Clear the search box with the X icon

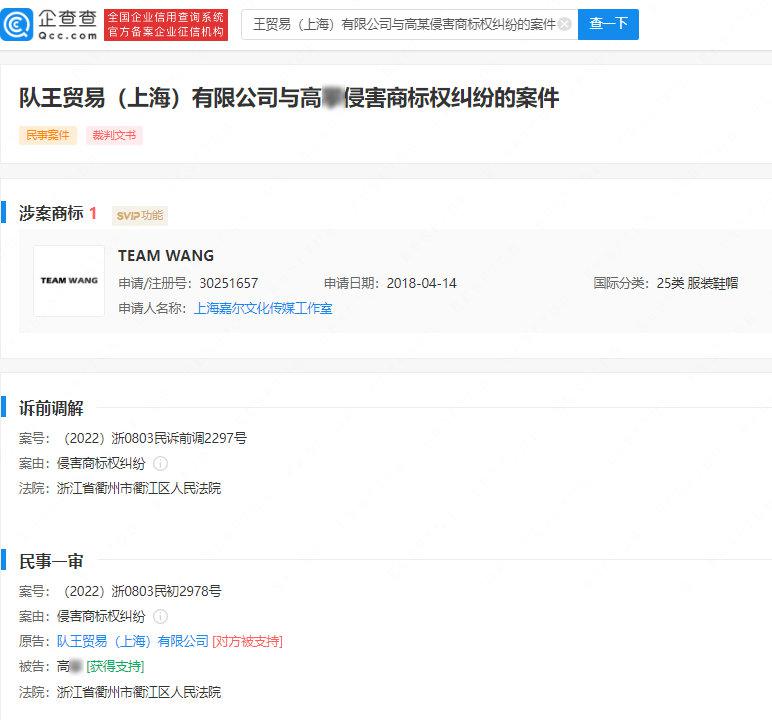(565, 24)
